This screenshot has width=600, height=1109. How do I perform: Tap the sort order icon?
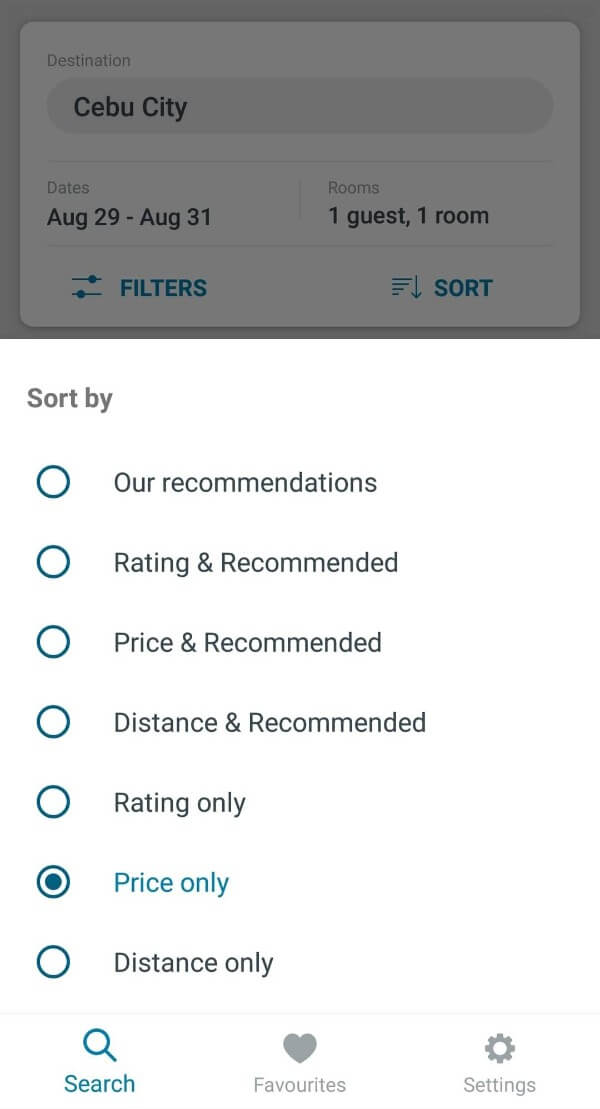(x=405, y=288)
